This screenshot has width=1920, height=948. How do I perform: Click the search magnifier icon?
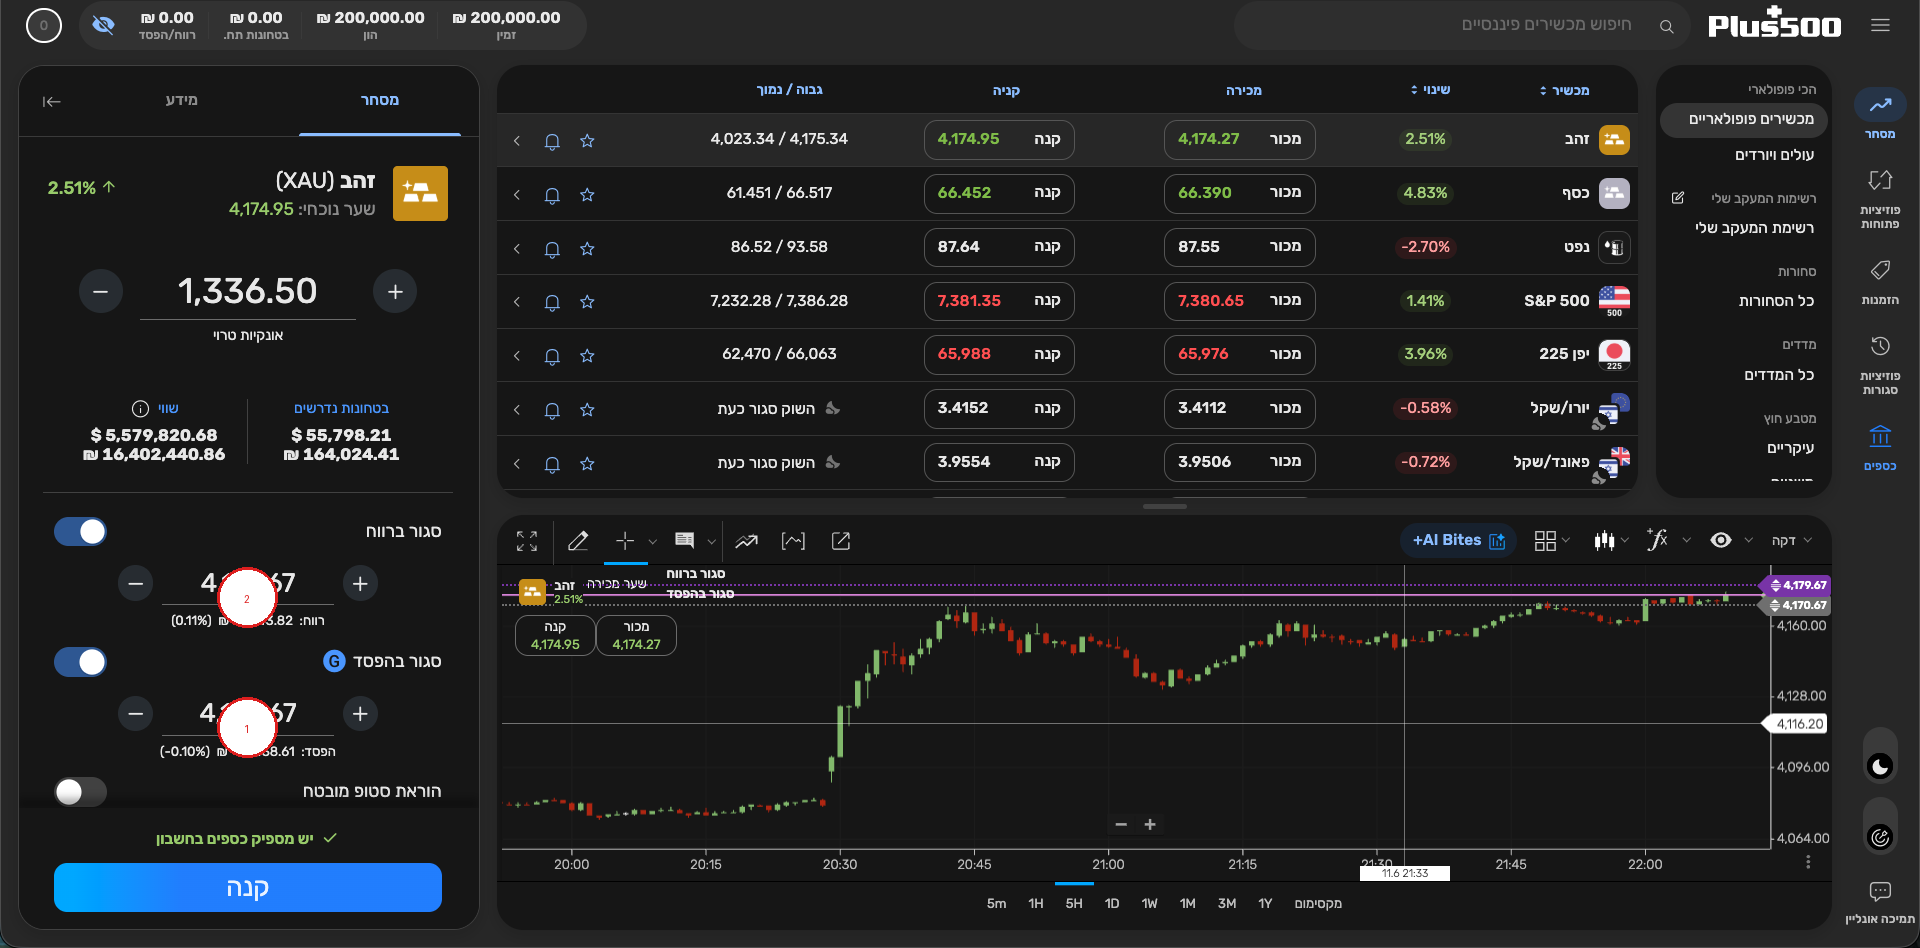point(1667,26)
